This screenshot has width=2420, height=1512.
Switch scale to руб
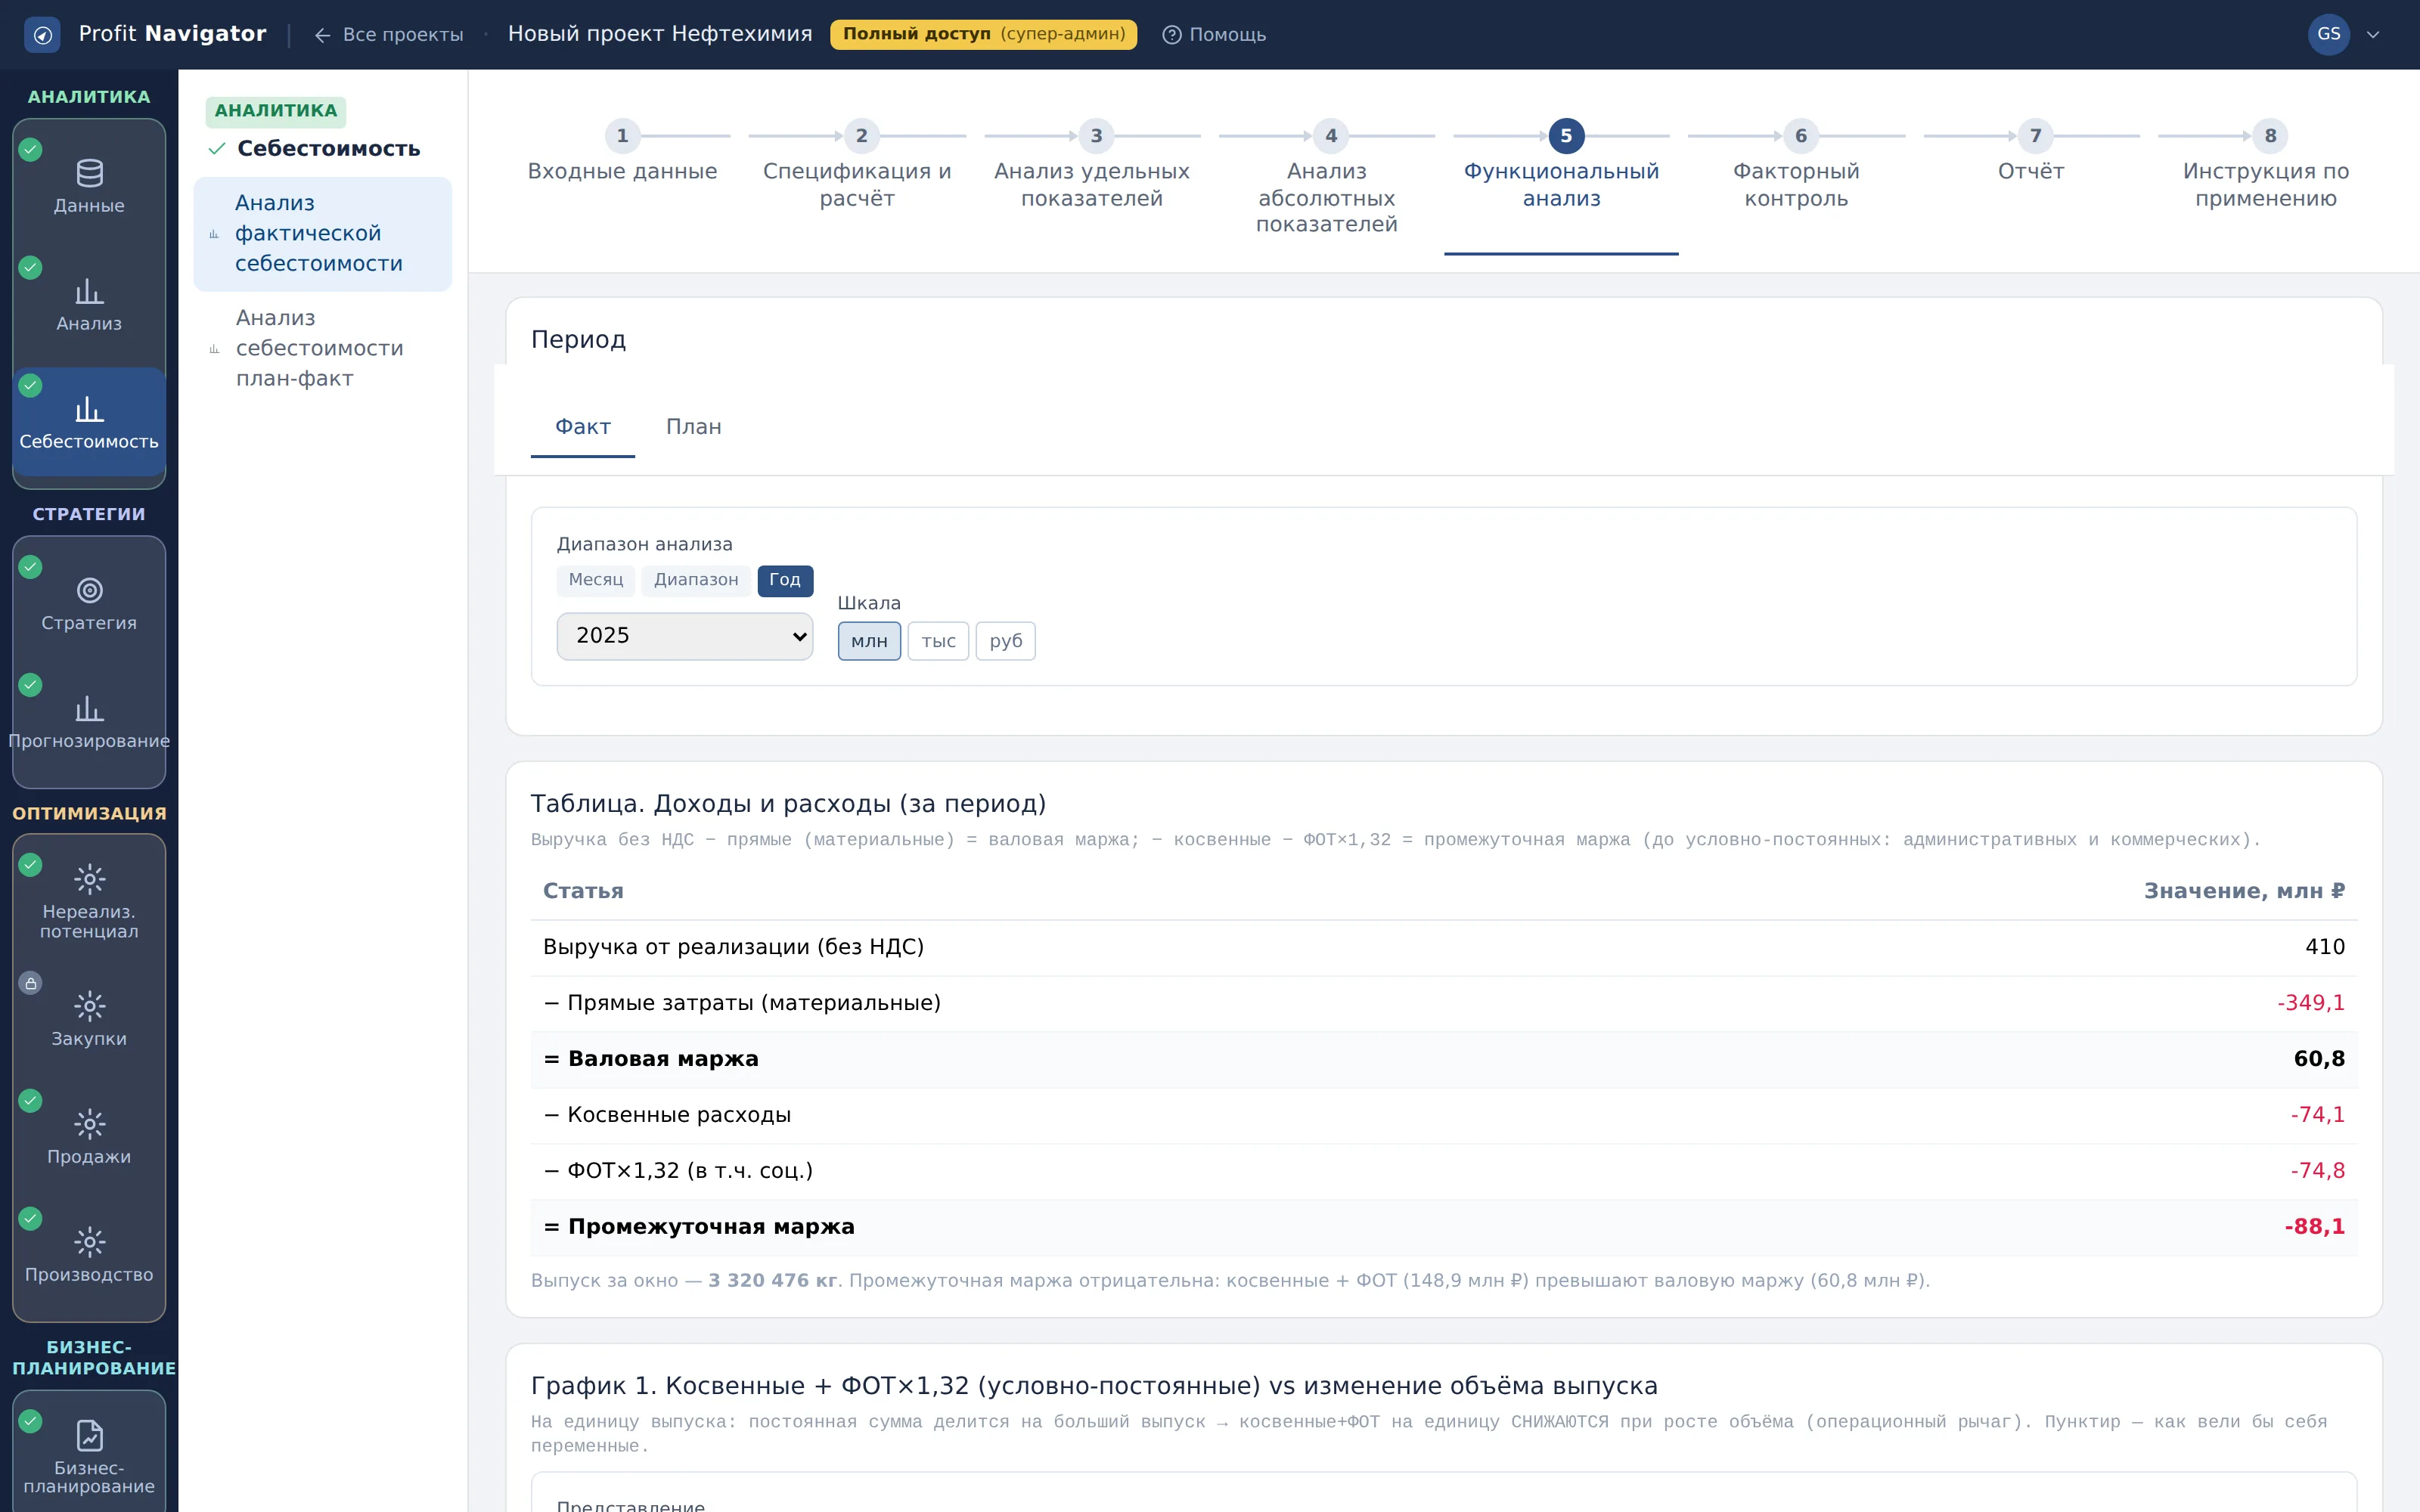pyautogui.click(x=1005, y=641)
